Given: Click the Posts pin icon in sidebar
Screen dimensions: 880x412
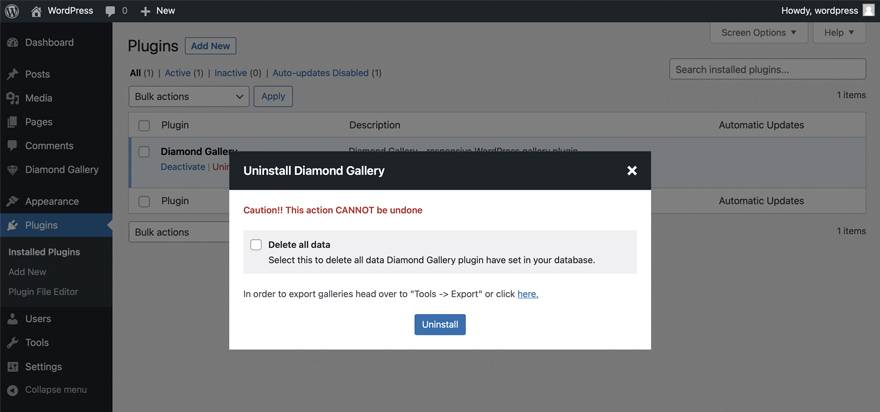Looking at the screenshot, I should 12,74.
